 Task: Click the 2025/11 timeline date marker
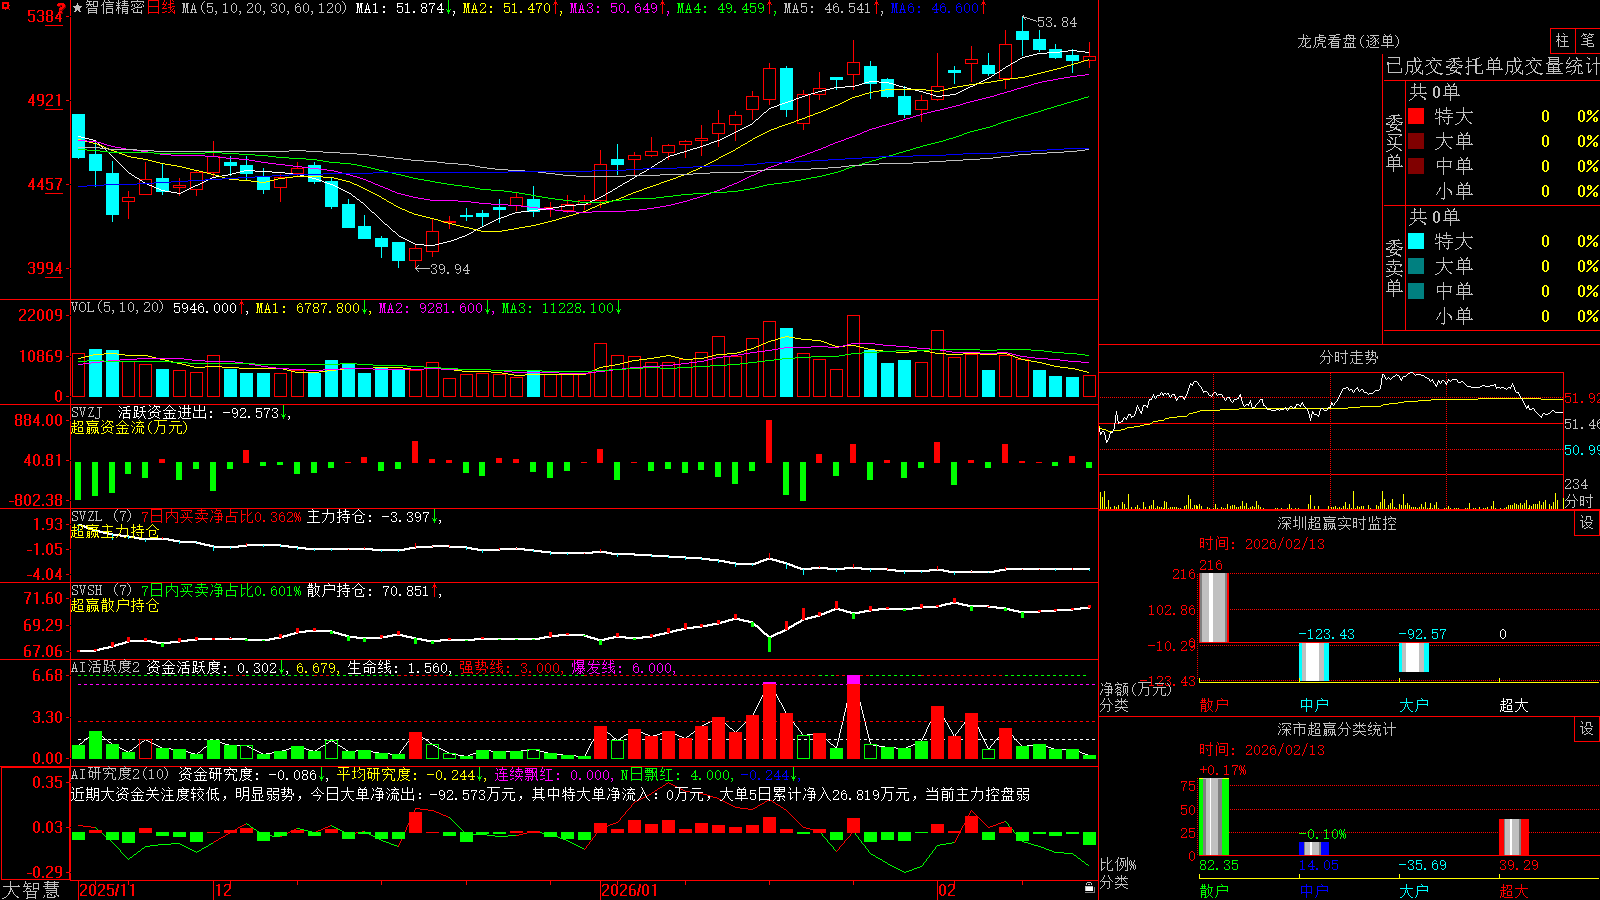pyautogui.click(x=107, y=890)
